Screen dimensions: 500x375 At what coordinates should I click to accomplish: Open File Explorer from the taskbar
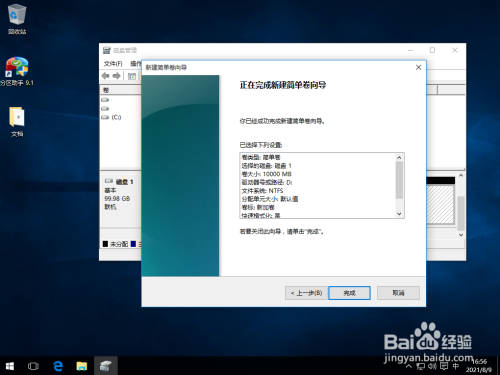pos(82,366)
